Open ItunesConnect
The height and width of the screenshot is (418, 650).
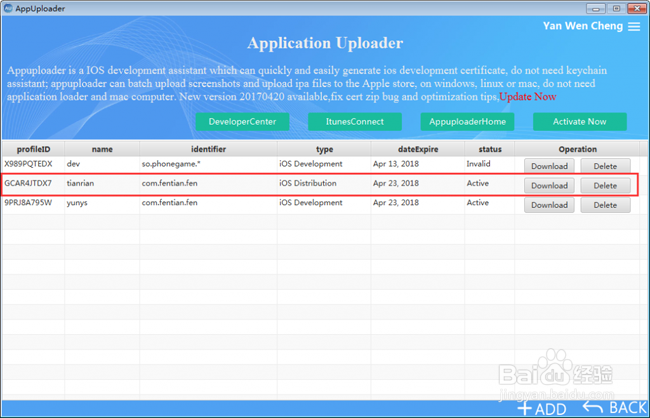pyautogui.click(x=354, y=122)
